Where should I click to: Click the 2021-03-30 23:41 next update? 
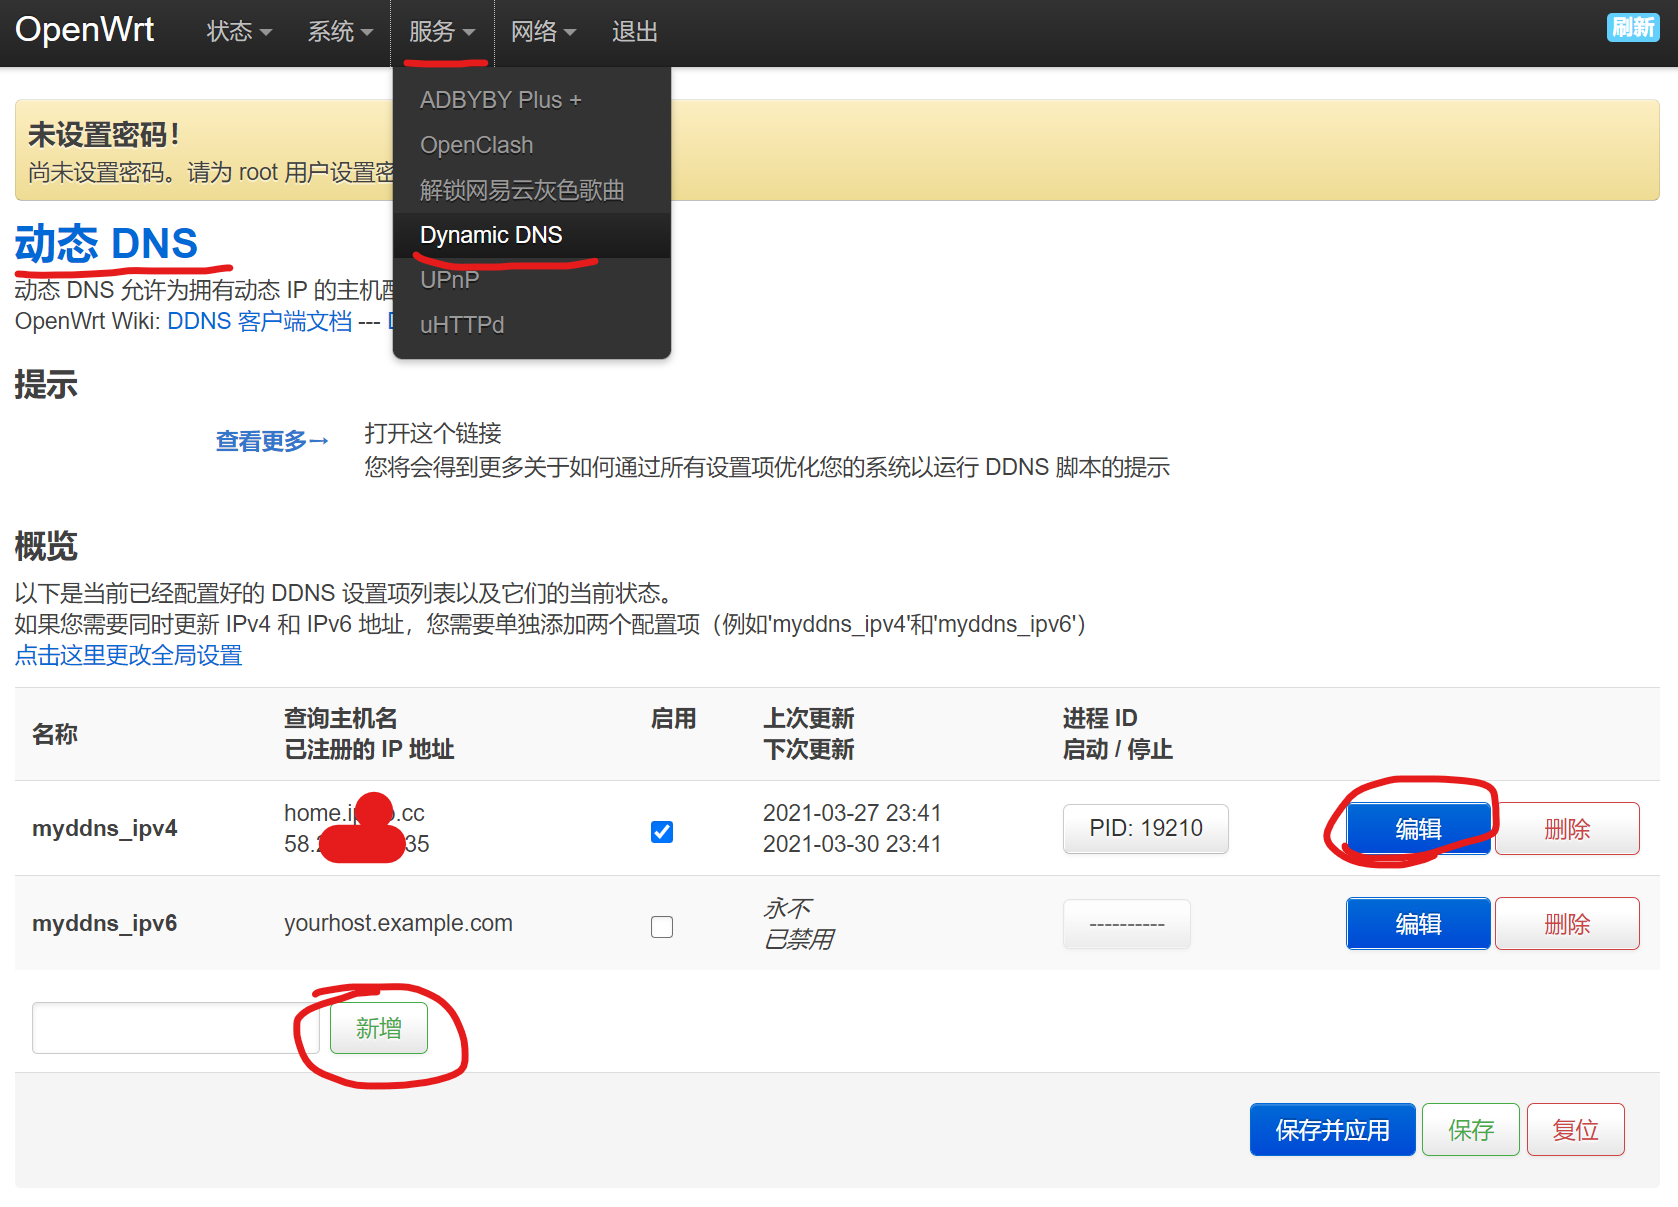[x=852, y=844]
